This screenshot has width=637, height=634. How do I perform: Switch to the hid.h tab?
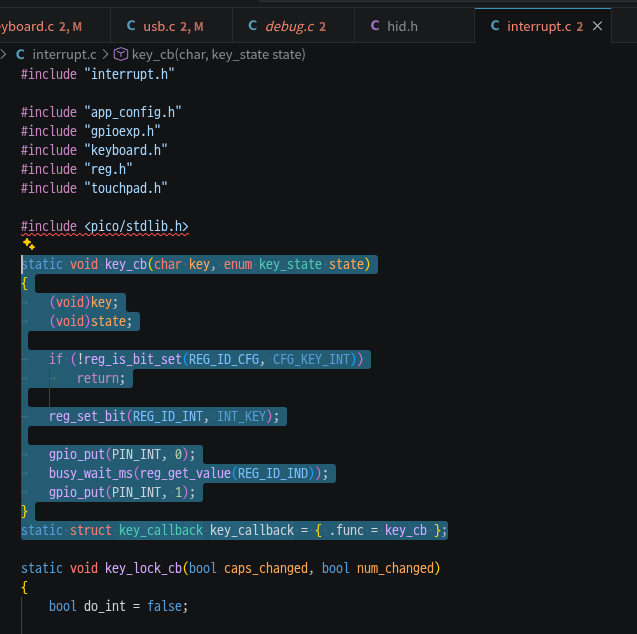click(414, 26)
